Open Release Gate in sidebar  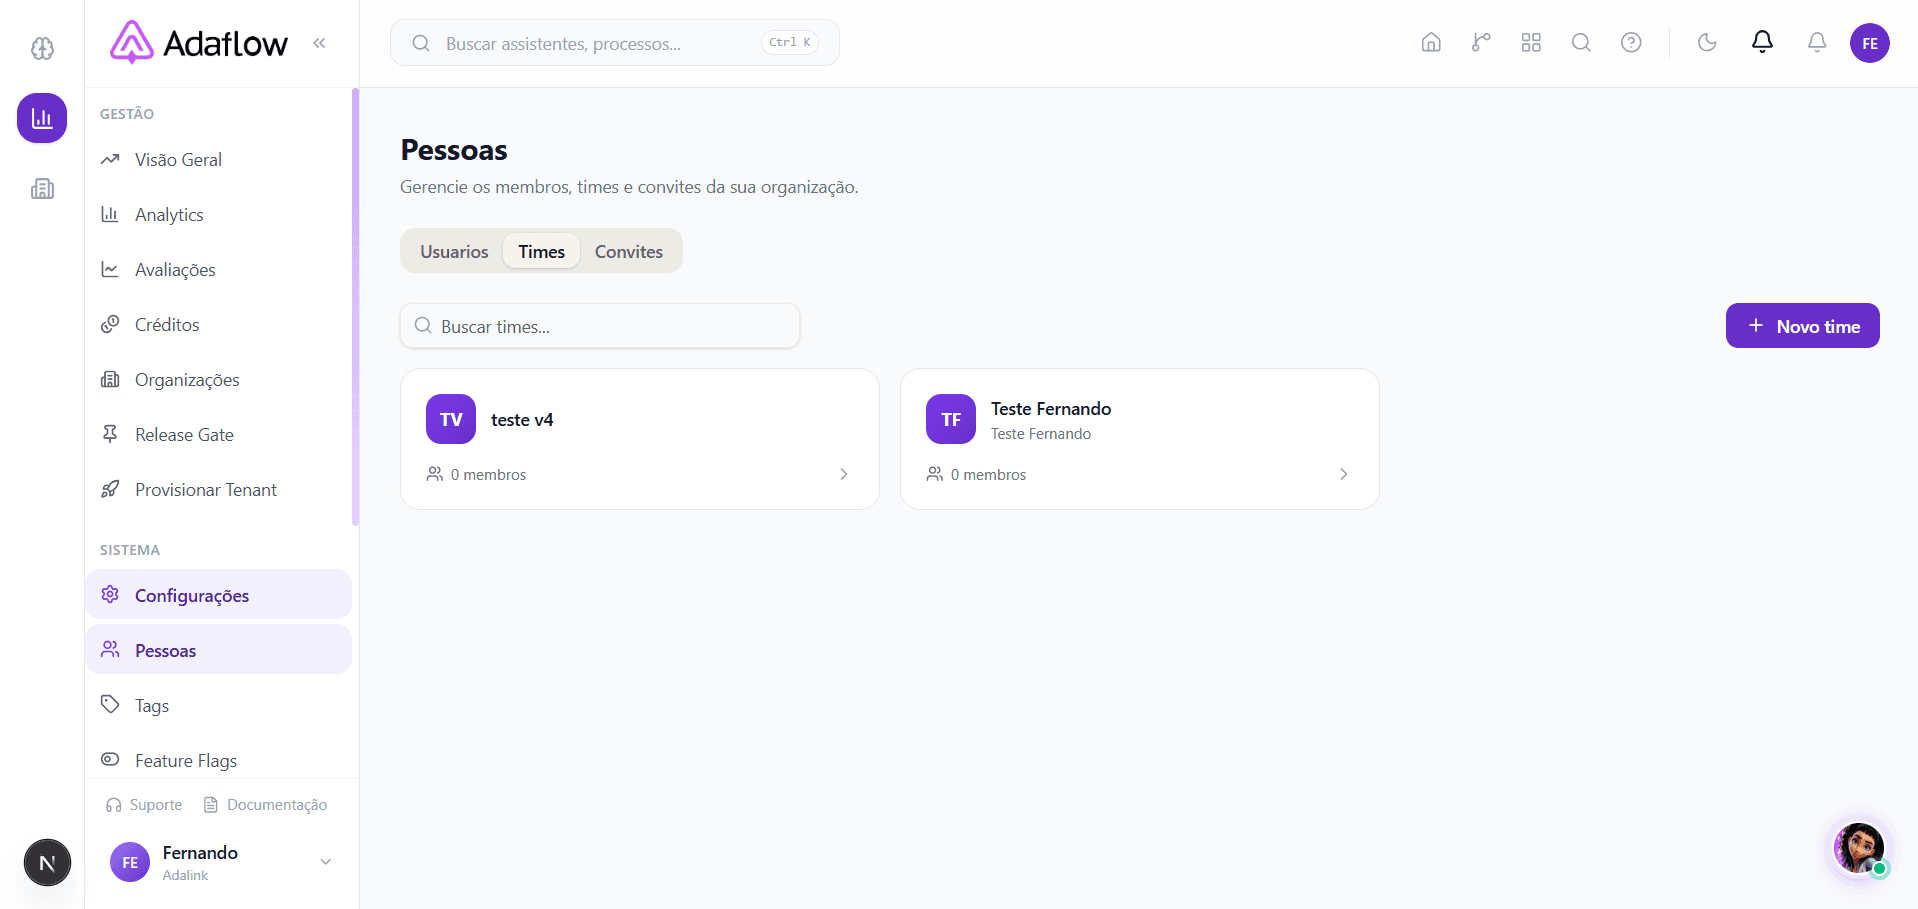tap(218, 435)
